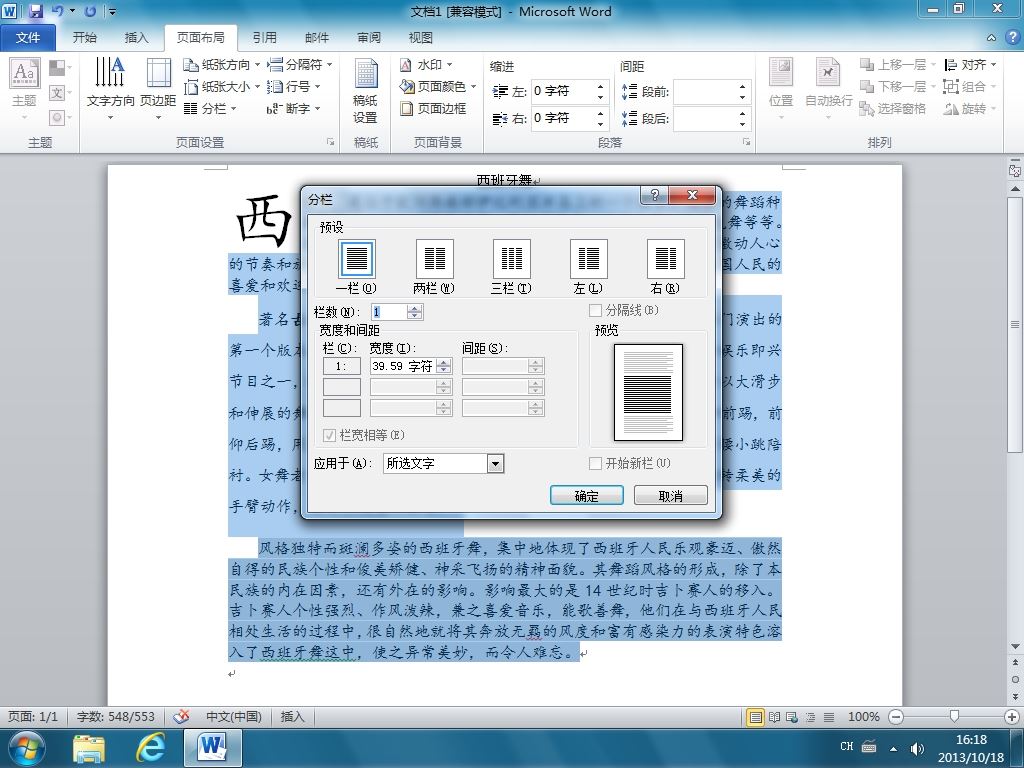Click language Chinese (China) in status bar
The height and width of the screenshot is (768, 1024).
[x=234, y=716]
